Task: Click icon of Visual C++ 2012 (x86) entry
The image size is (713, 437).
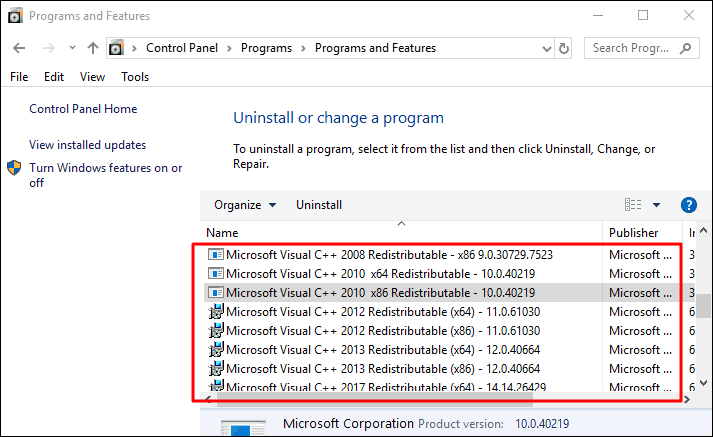Action: 216,331
